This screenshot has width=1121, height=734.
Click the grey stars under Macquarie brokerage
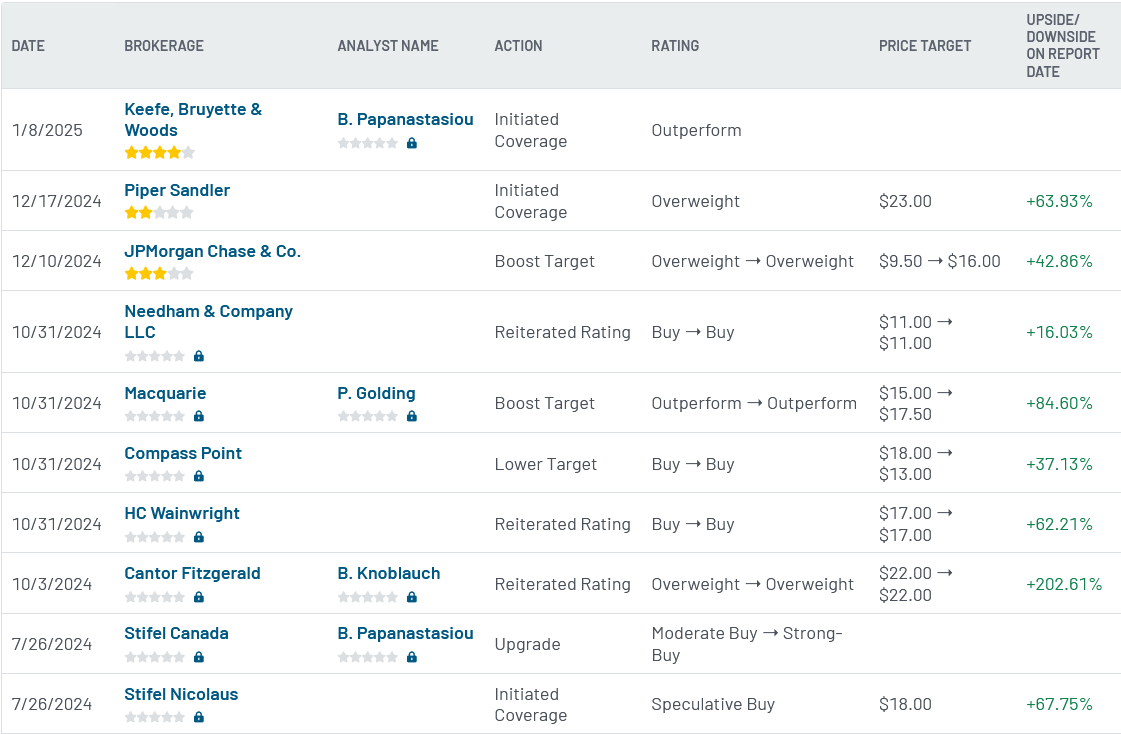(x=154, y=416)
